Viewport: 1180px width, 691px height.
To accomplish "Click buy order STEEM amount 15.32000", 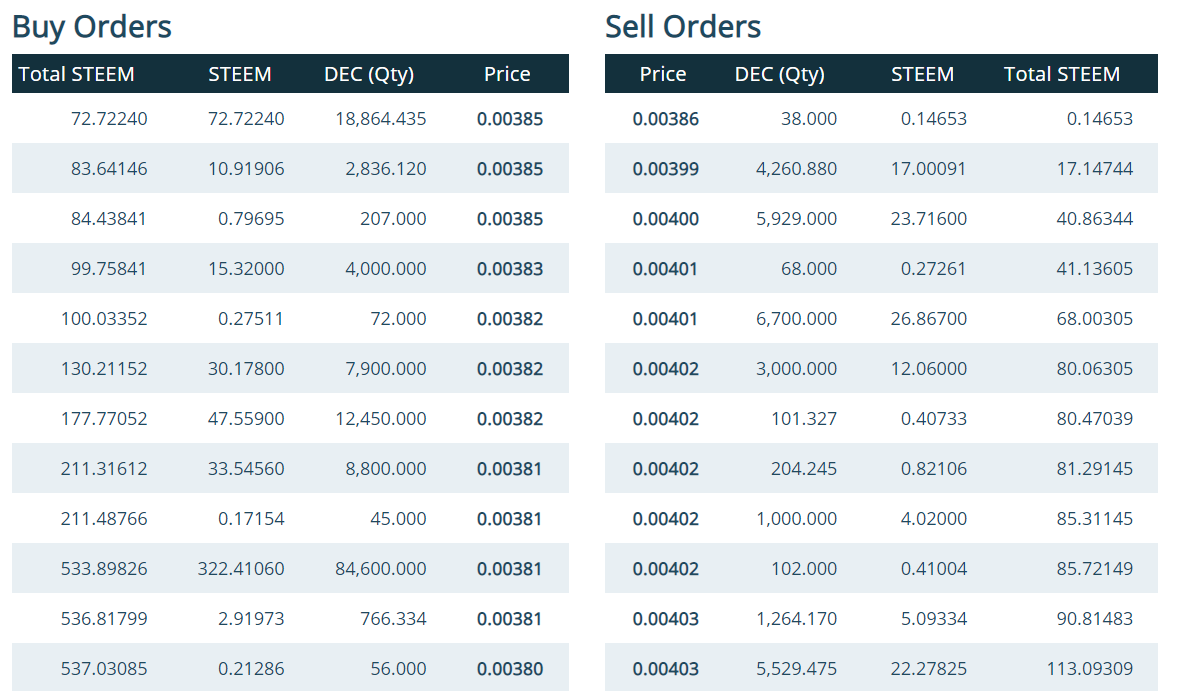I will (x=246, y=269).
